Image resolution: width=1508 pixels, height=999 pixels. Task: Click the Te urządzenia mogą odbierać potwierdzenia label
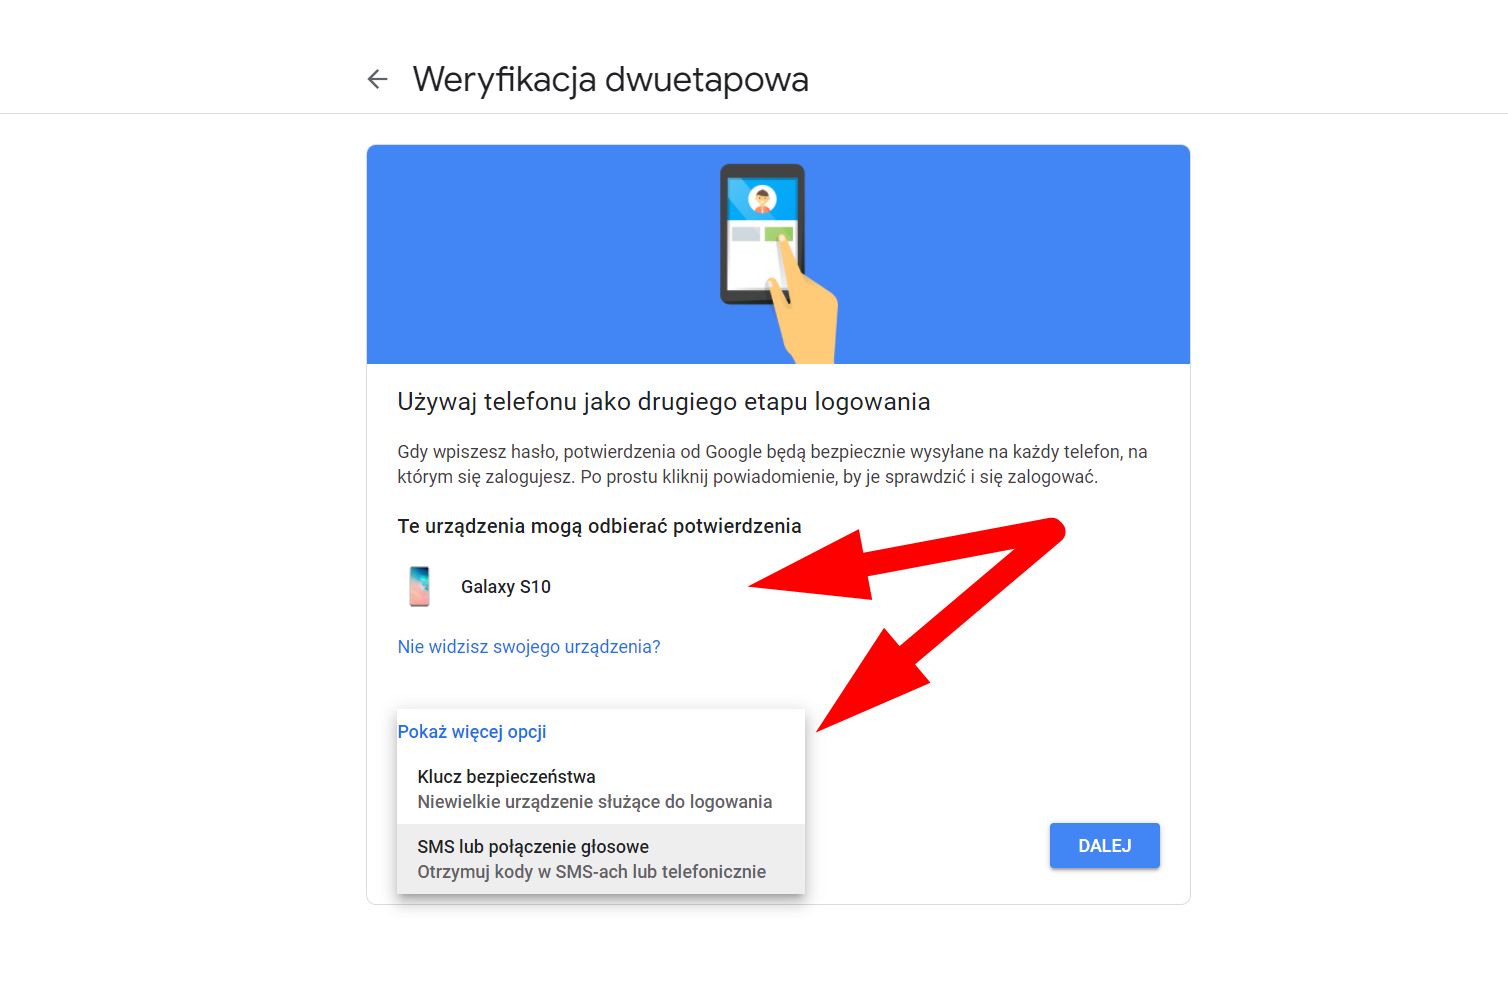click(599, 526)
